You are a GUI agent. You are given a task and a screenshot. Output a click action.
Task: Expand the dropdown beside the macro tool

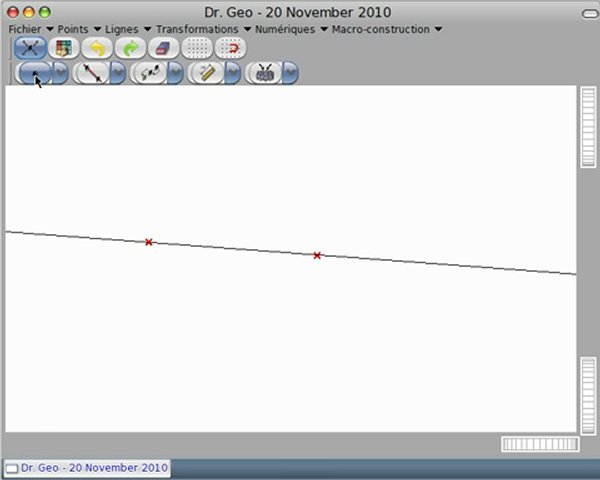[290, 73]
